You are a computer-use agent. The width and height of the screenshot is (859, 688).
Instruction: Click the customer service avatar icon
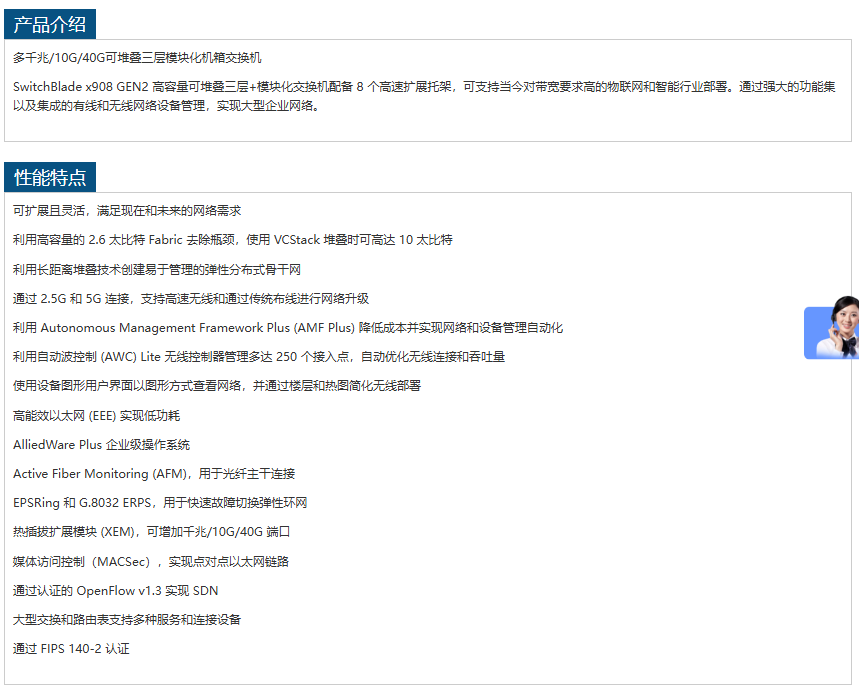tap(833, 329)
